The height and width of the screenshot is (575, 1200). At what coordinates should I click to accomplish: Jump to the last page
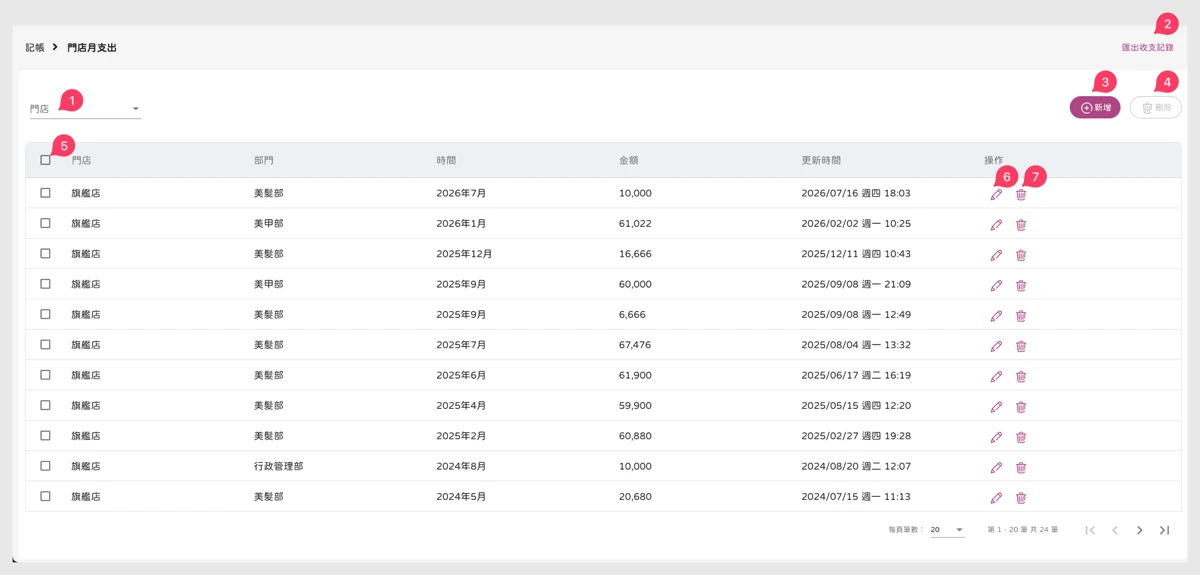pos(1164,530)
